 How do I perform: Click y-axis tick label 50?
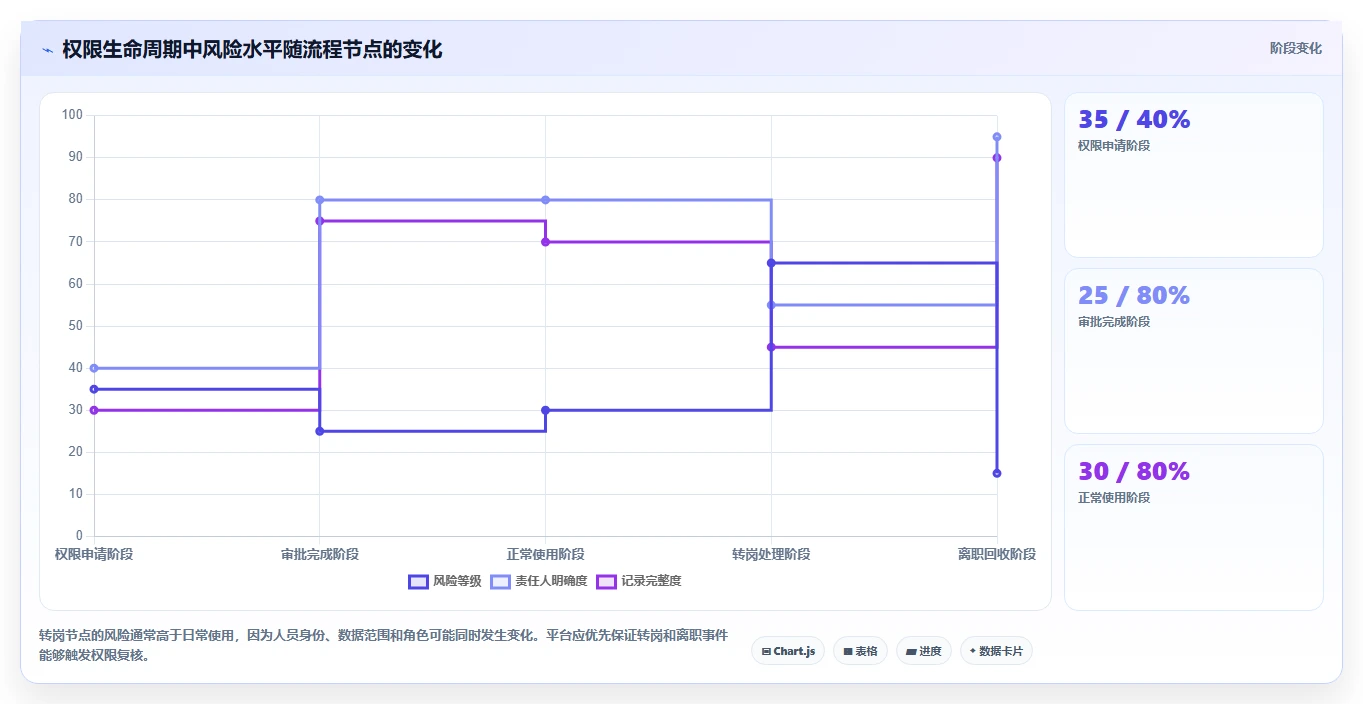76,326
